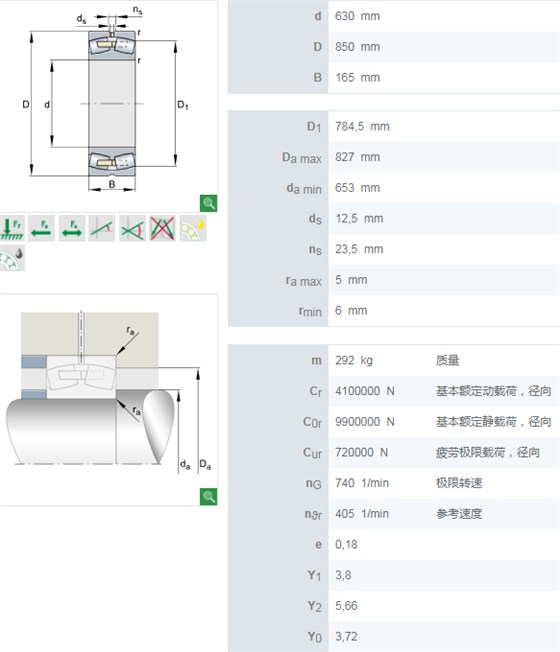Select the d 630 mm value
560x652 pixels.
point(358,16)
